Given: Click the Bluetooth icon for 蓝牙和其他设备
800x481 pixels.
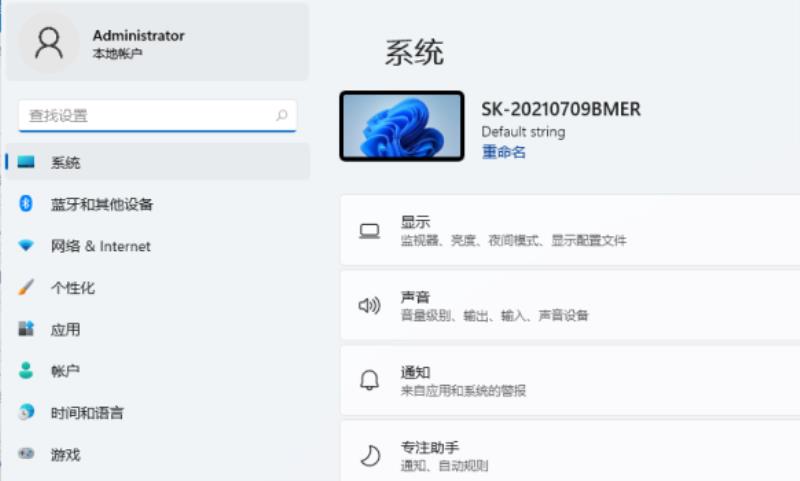Looking at the screenshot, I should tap(26, 204).
